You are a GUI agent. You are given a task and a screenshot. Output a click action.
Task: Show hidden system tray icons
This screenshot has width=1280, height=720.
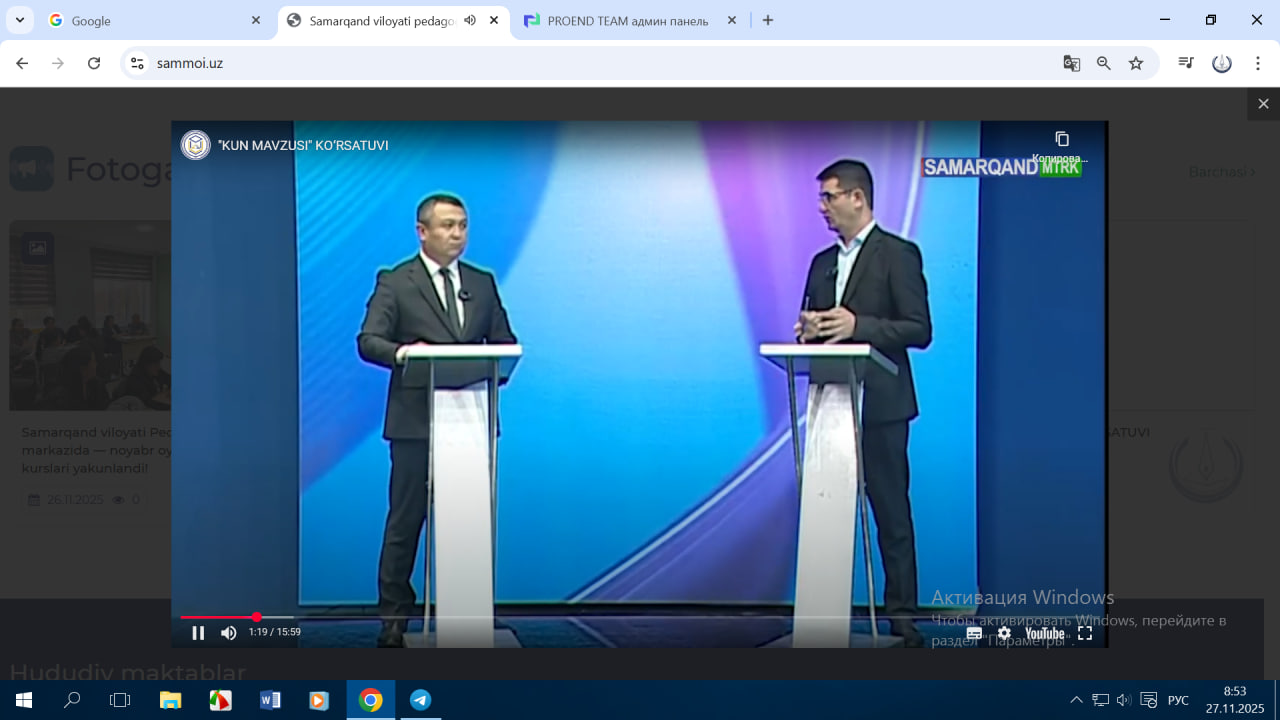(1076, 700)
